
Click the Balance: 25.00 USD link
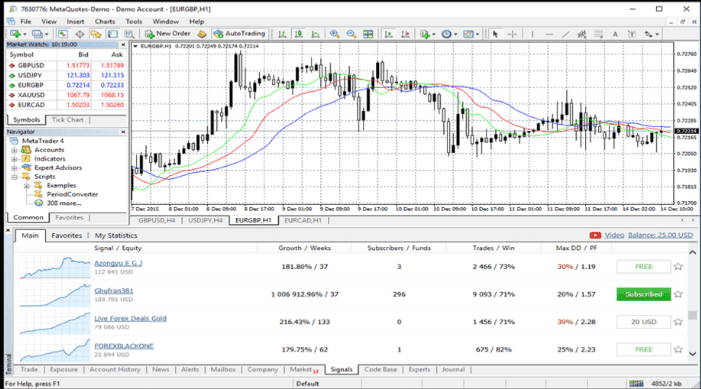(660, 235)
